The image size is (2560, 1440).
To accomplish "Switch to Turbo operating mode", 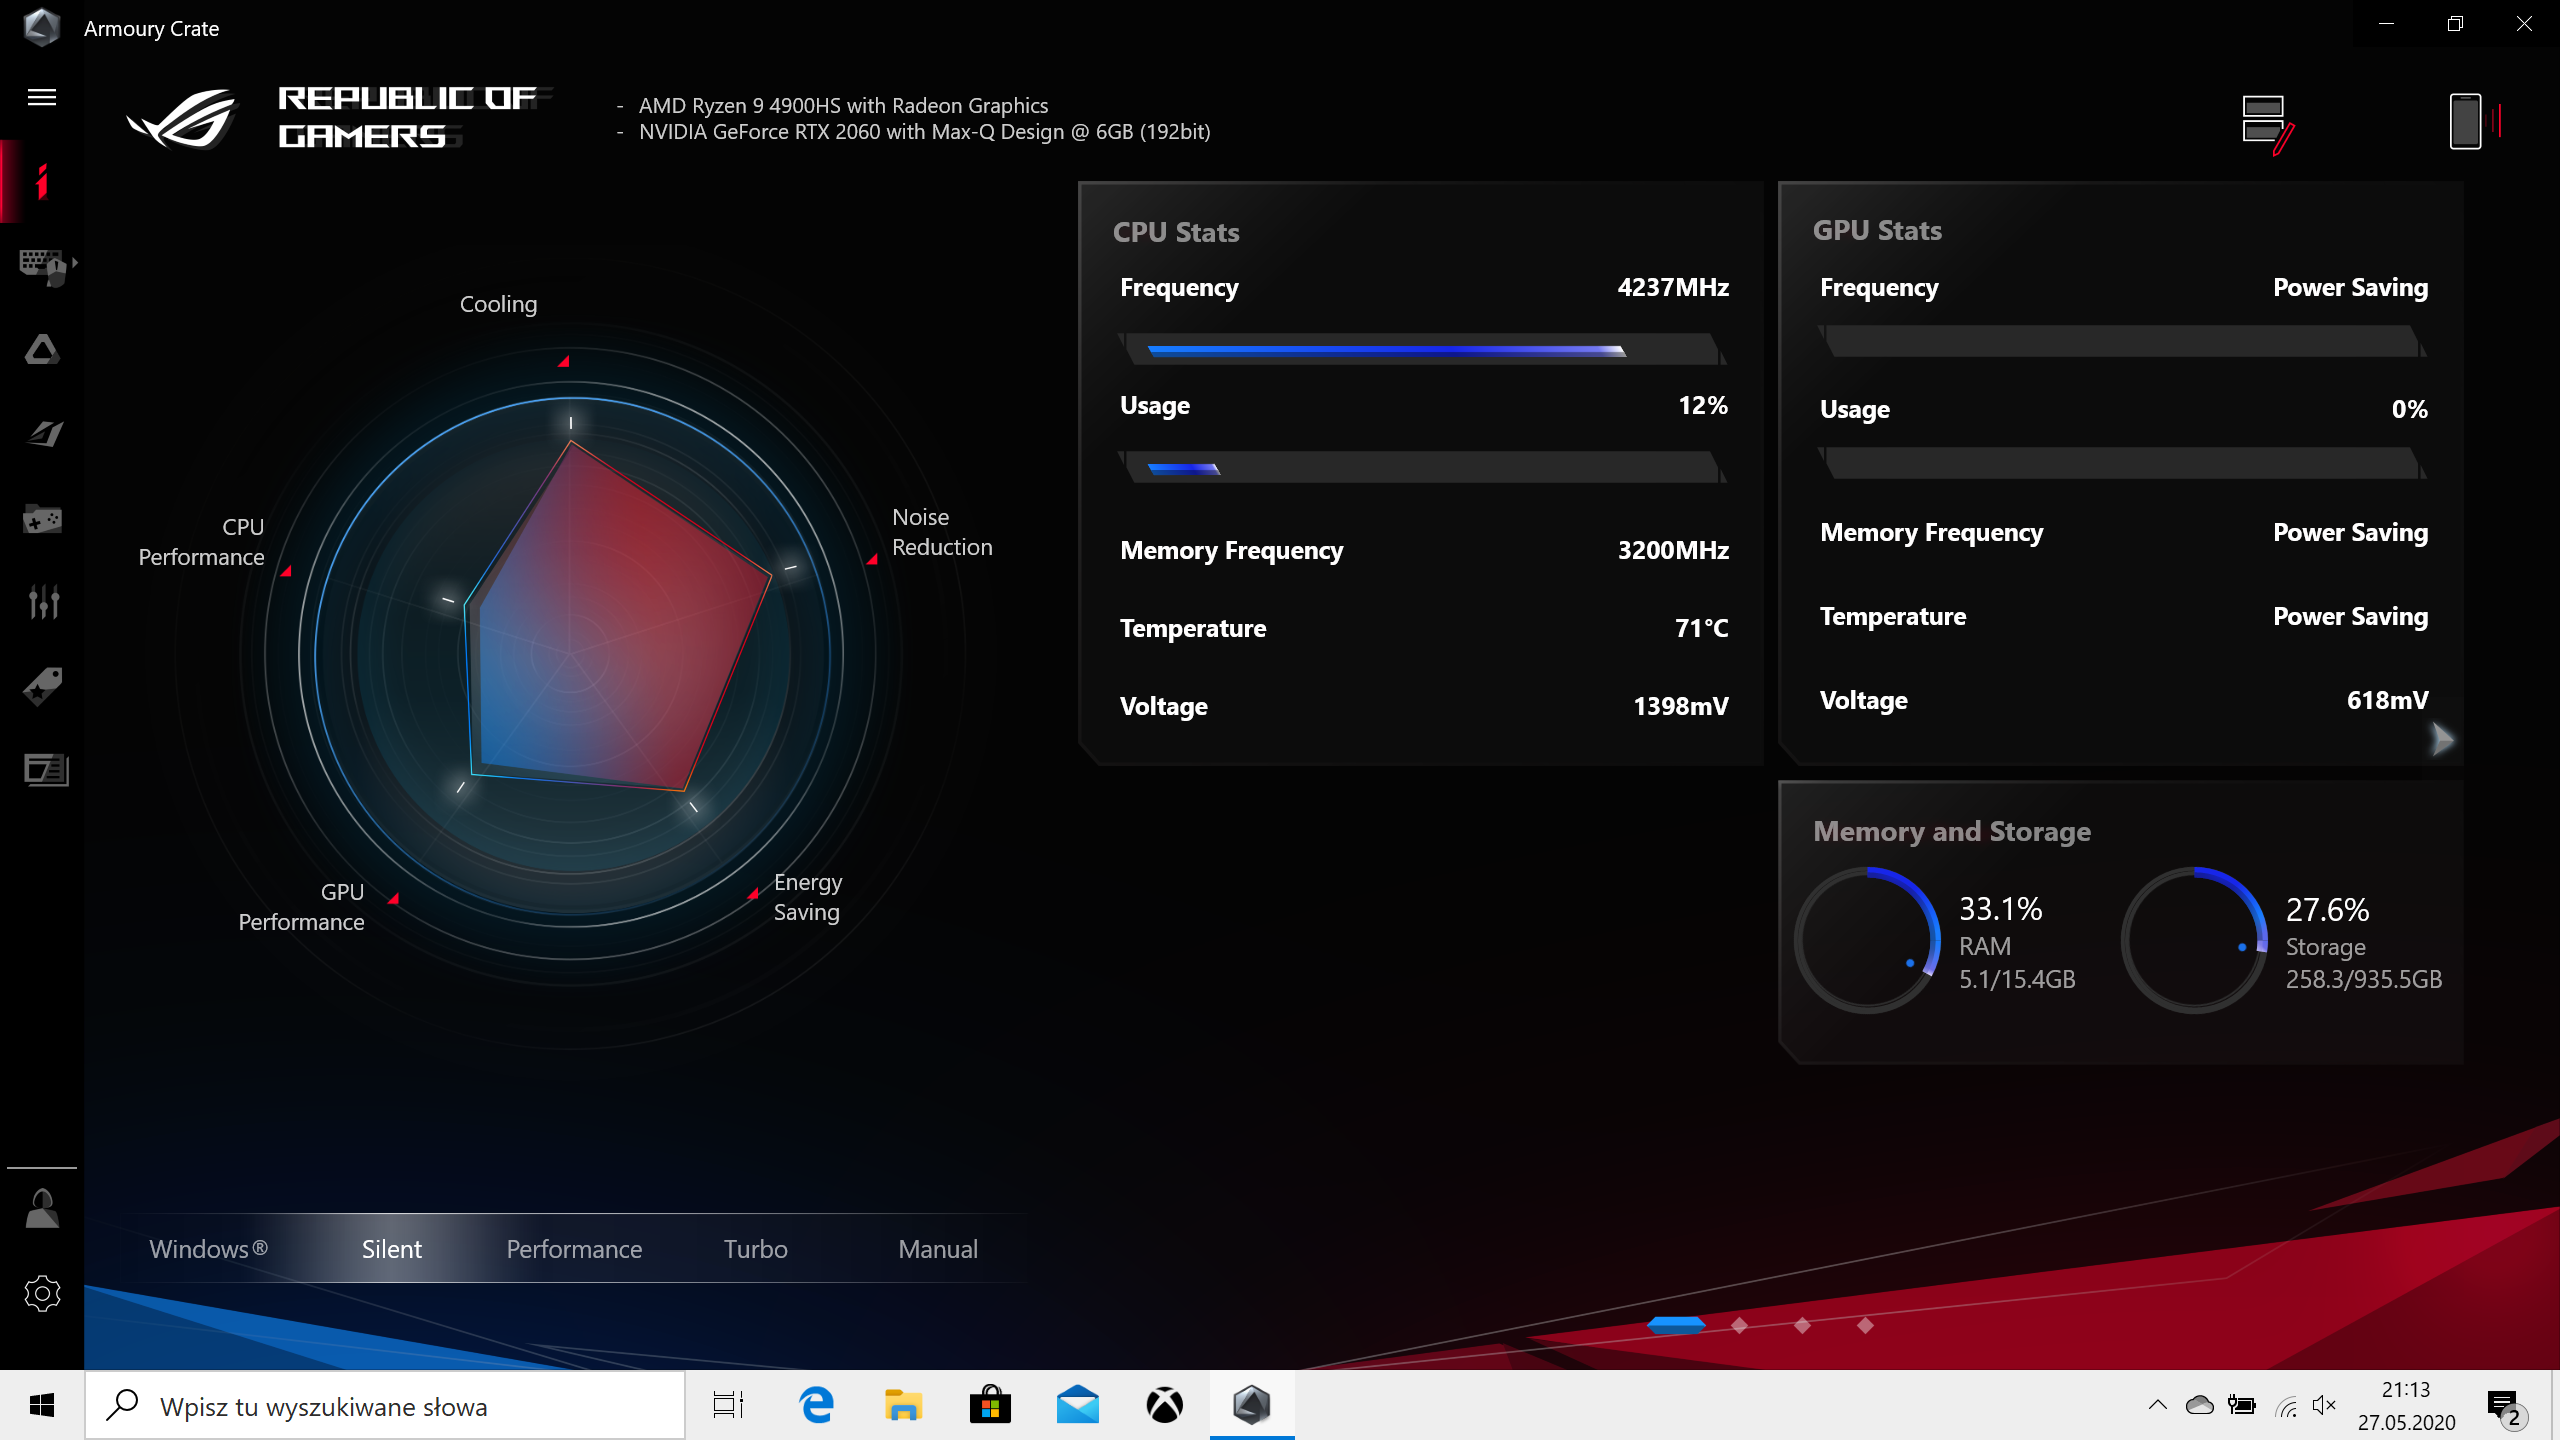I will (755, 1249).
